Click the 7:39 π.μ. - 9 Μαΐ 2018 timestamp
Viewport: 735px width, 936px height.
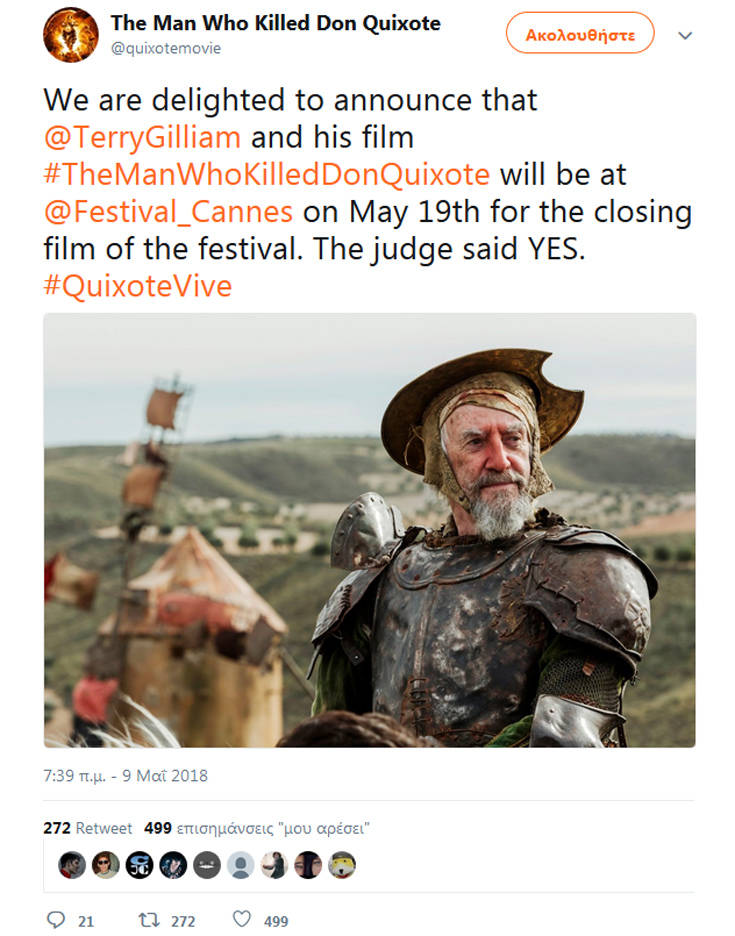(126, 775)
